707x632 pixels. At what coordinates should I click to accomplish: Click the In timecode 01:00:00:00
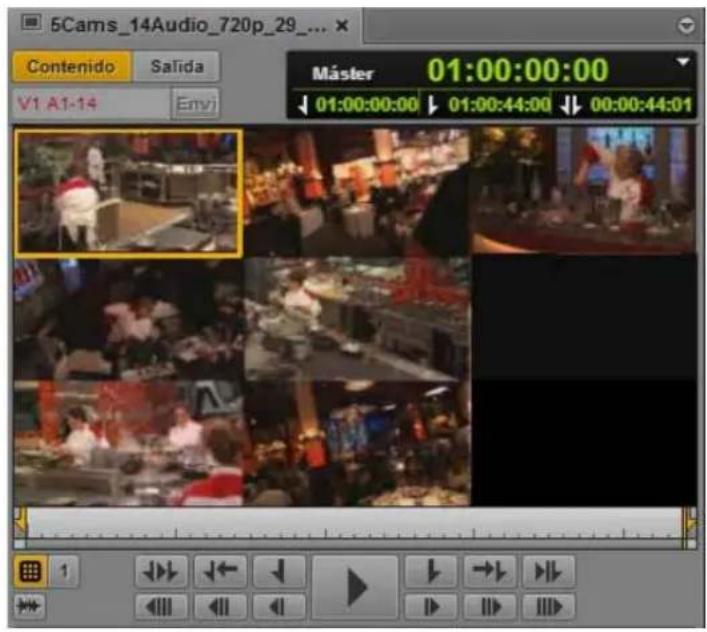(x=366, y=105)
